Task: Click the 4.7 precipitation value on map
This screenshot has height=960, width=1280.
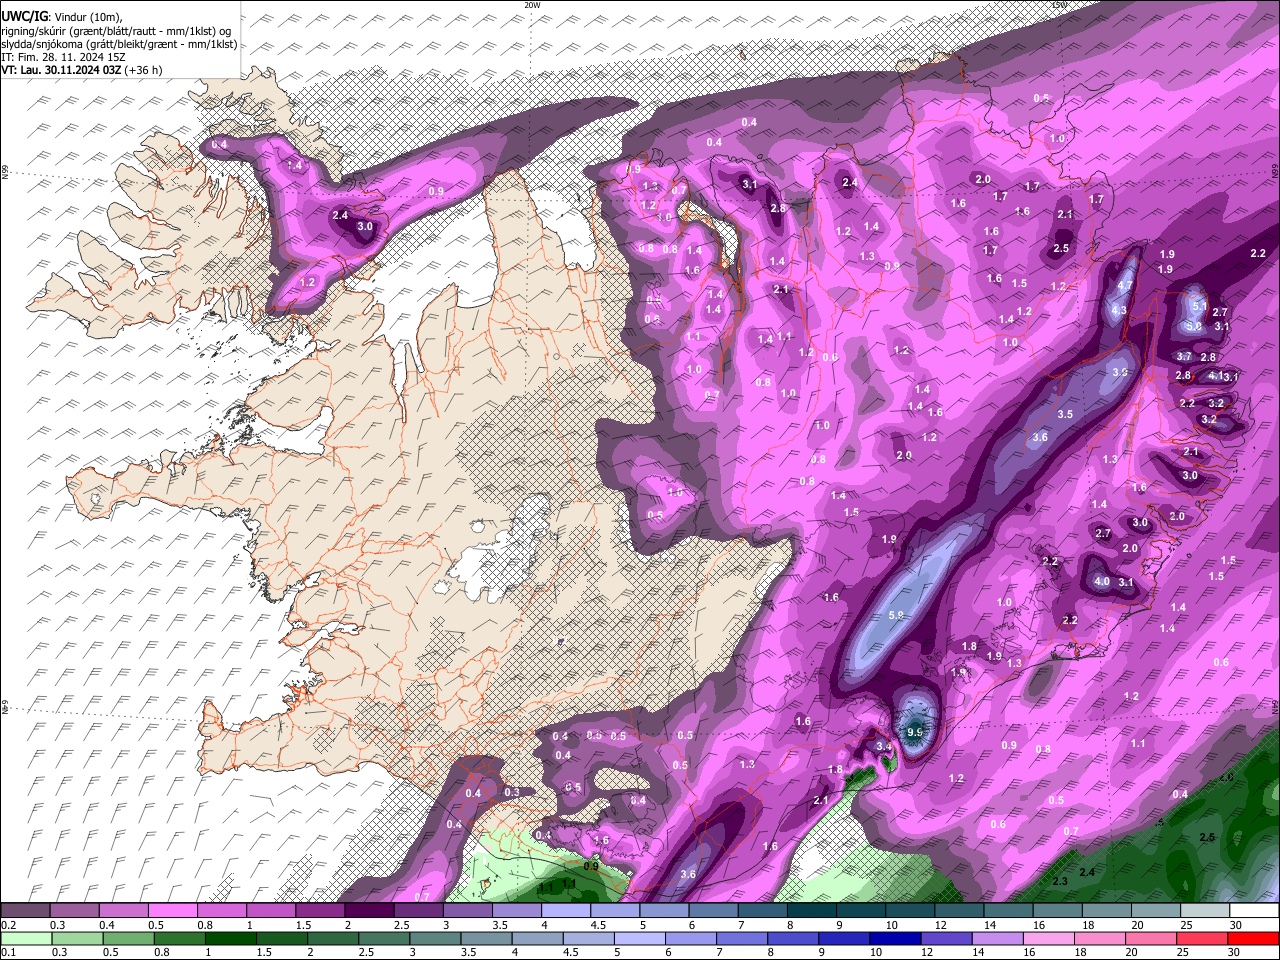Action: (1124, 286)
